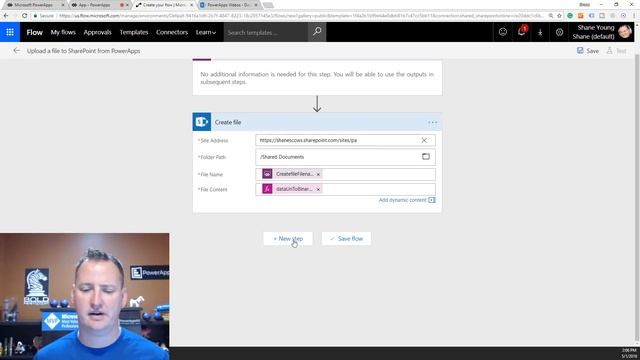Click the search magnifier button

[x=317, y=32]
